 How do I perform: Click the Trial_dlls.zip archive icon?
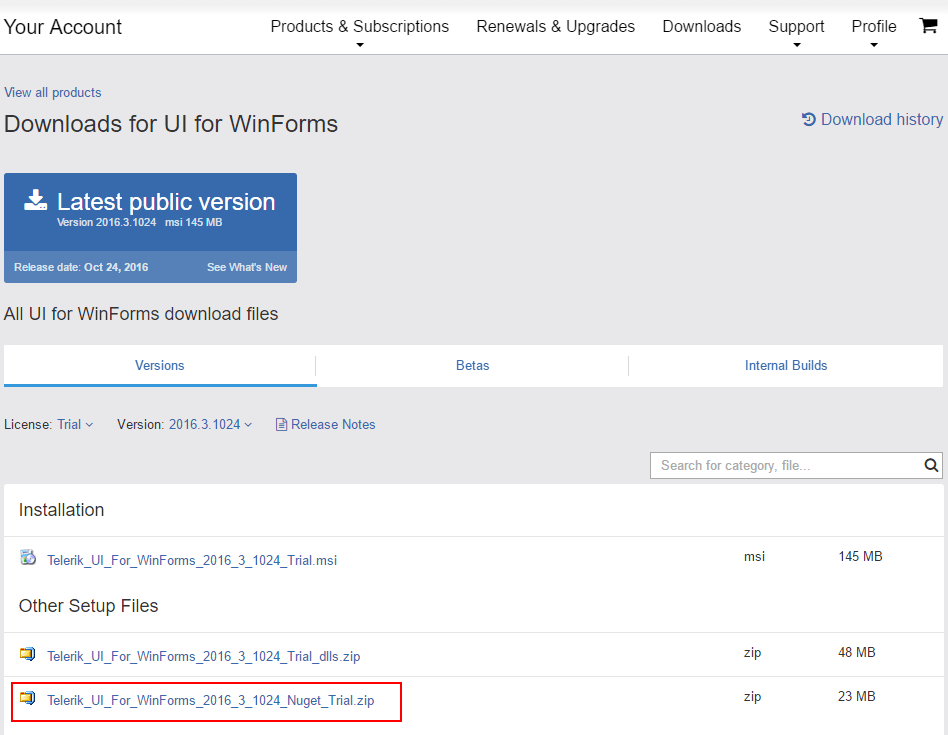tap(27, 653)
